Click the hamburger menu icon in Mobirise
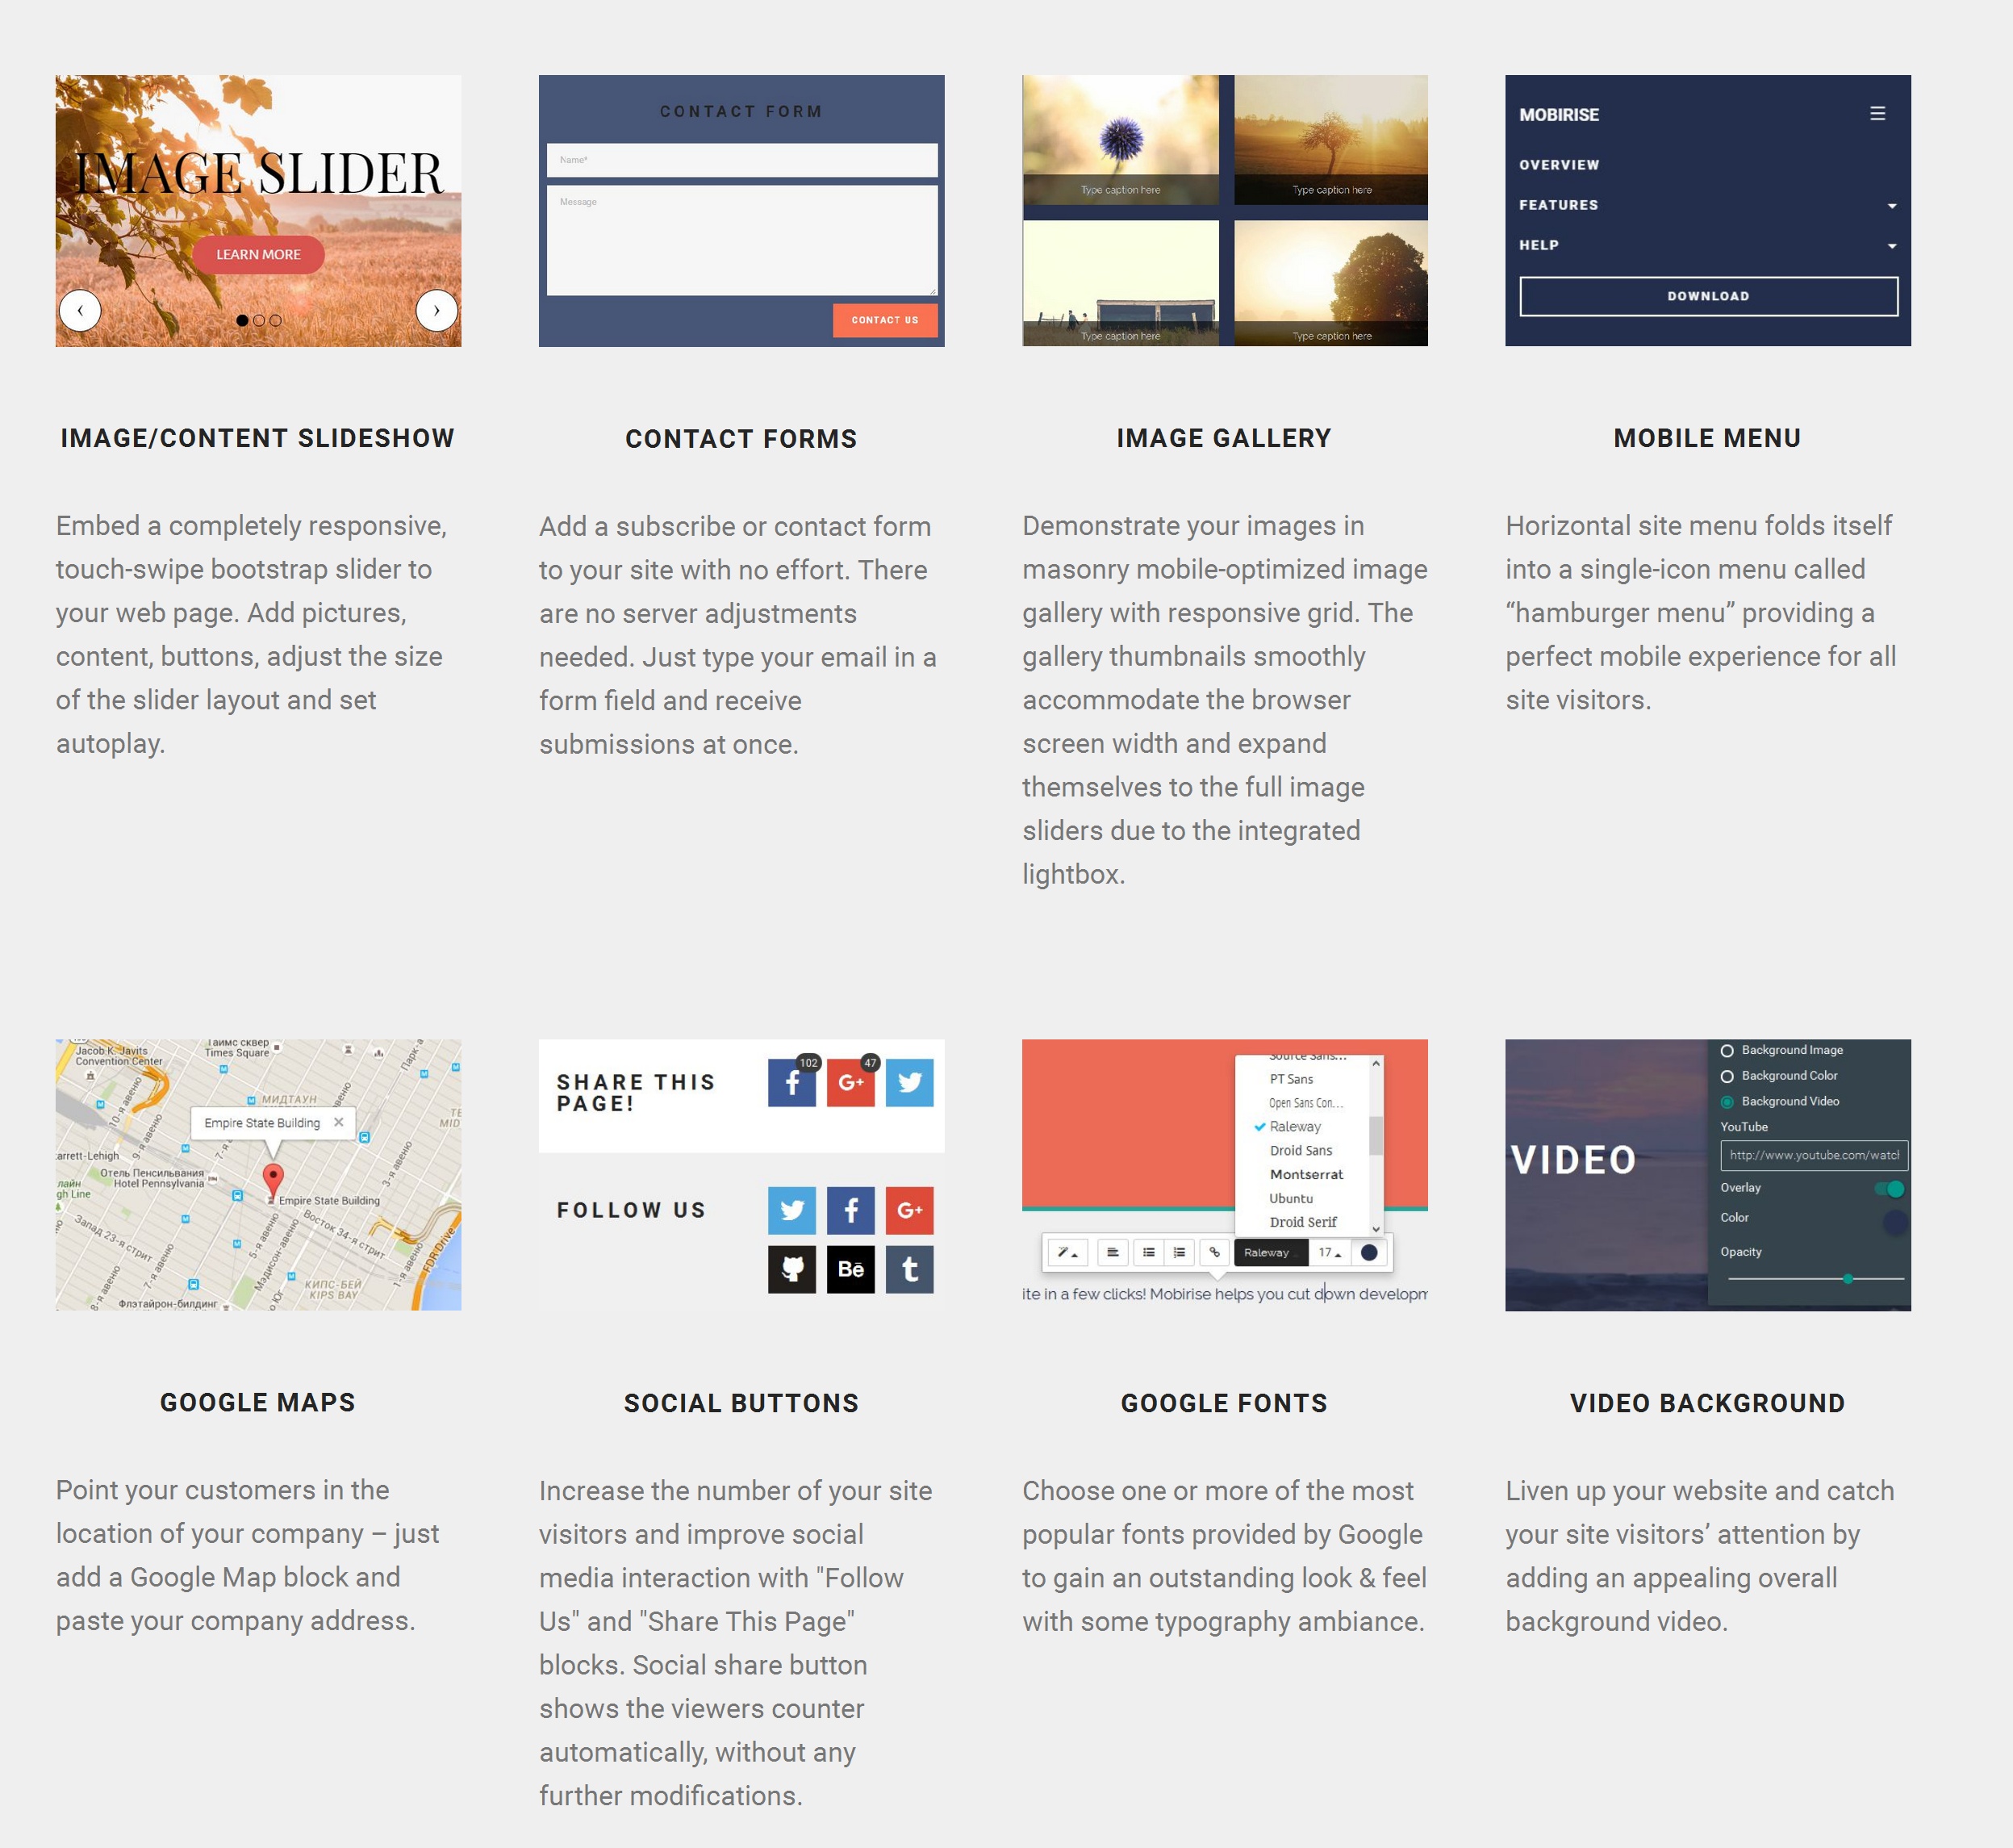Viewport: 2013px width, 1848px height. 1878,114
